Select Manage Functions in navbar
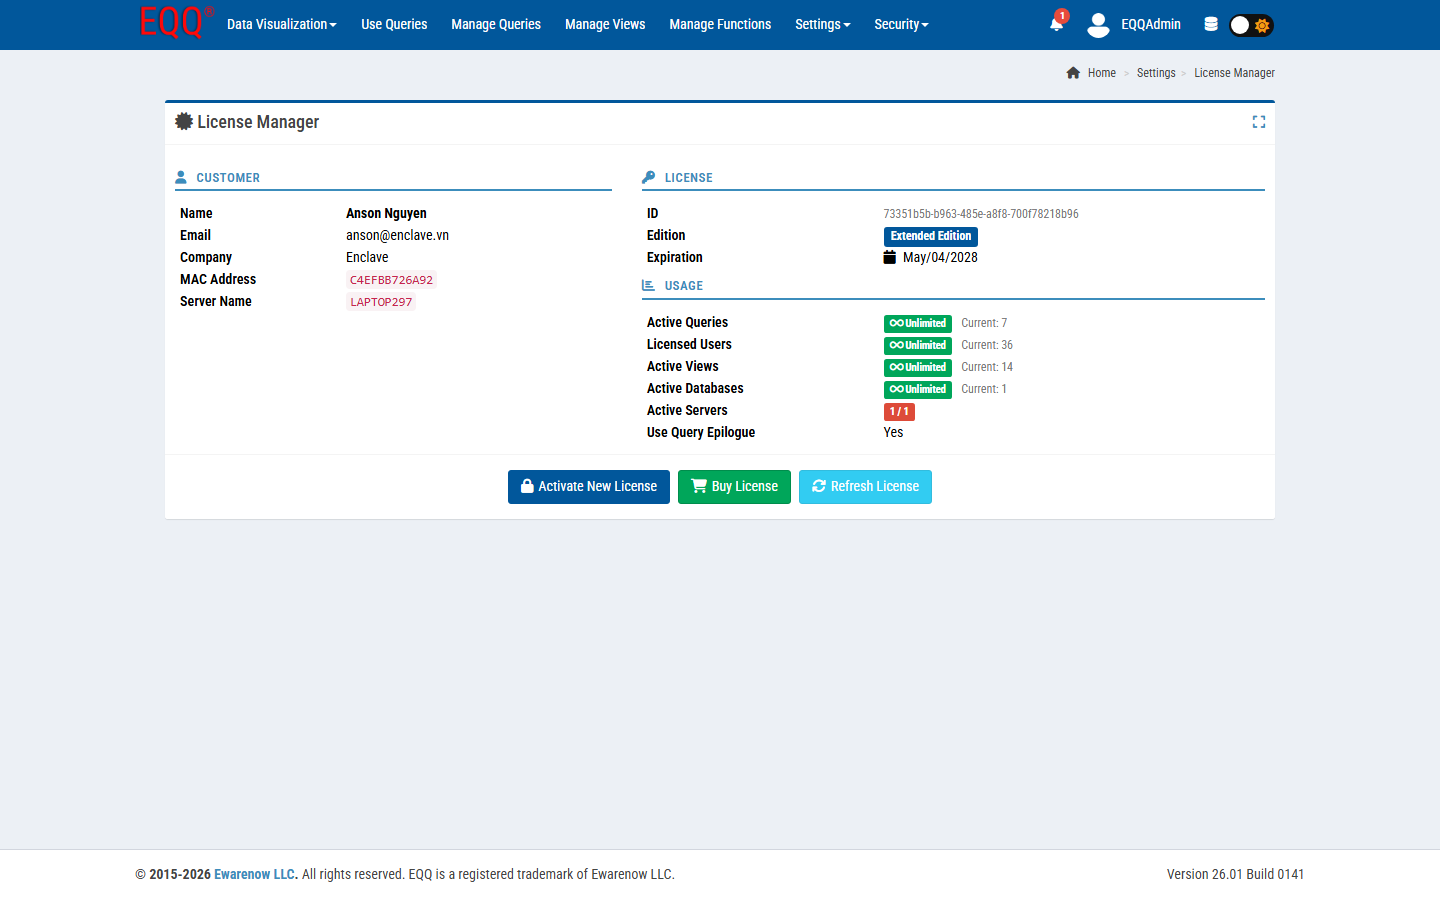Image resolution: width=1440 pixels, height=900 pixels. [x=720, y=24]
